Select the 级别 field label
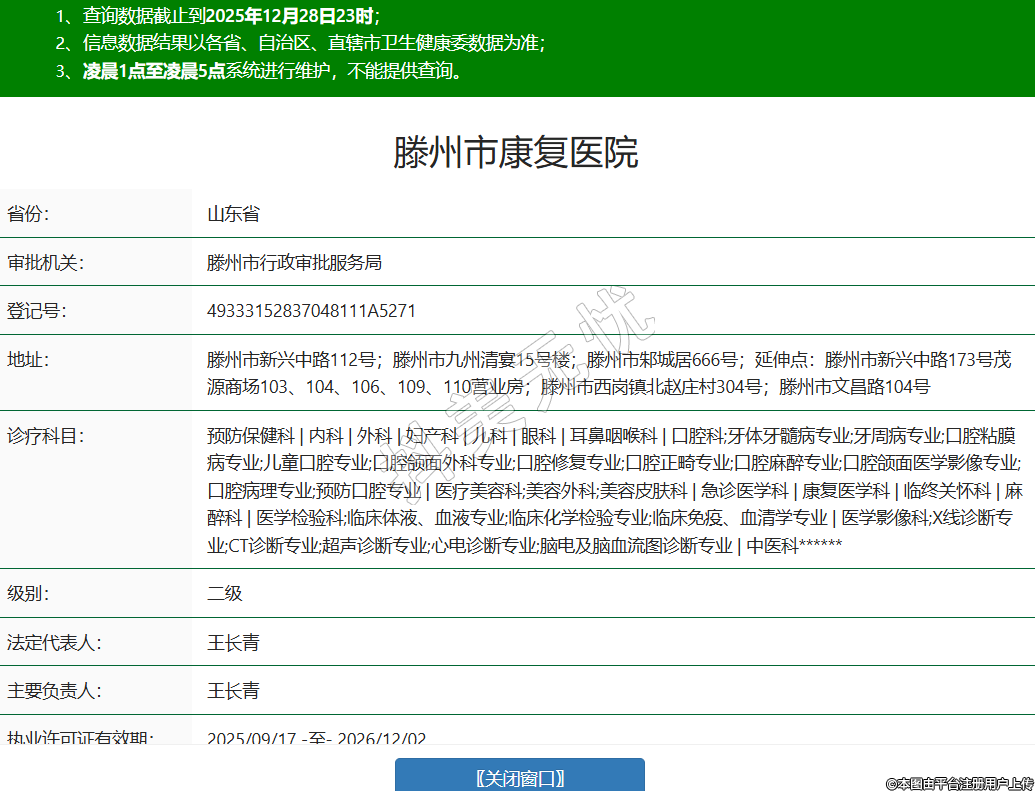 28,593
